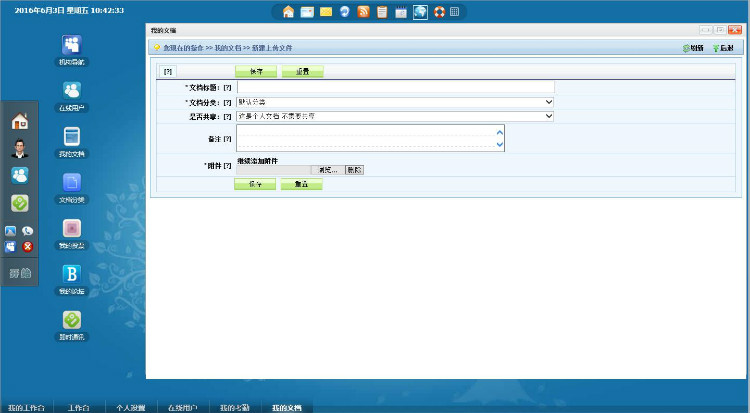
Task: Click Reset button in the form's header row
Action: pyautogui.click(x=303, y=71)
